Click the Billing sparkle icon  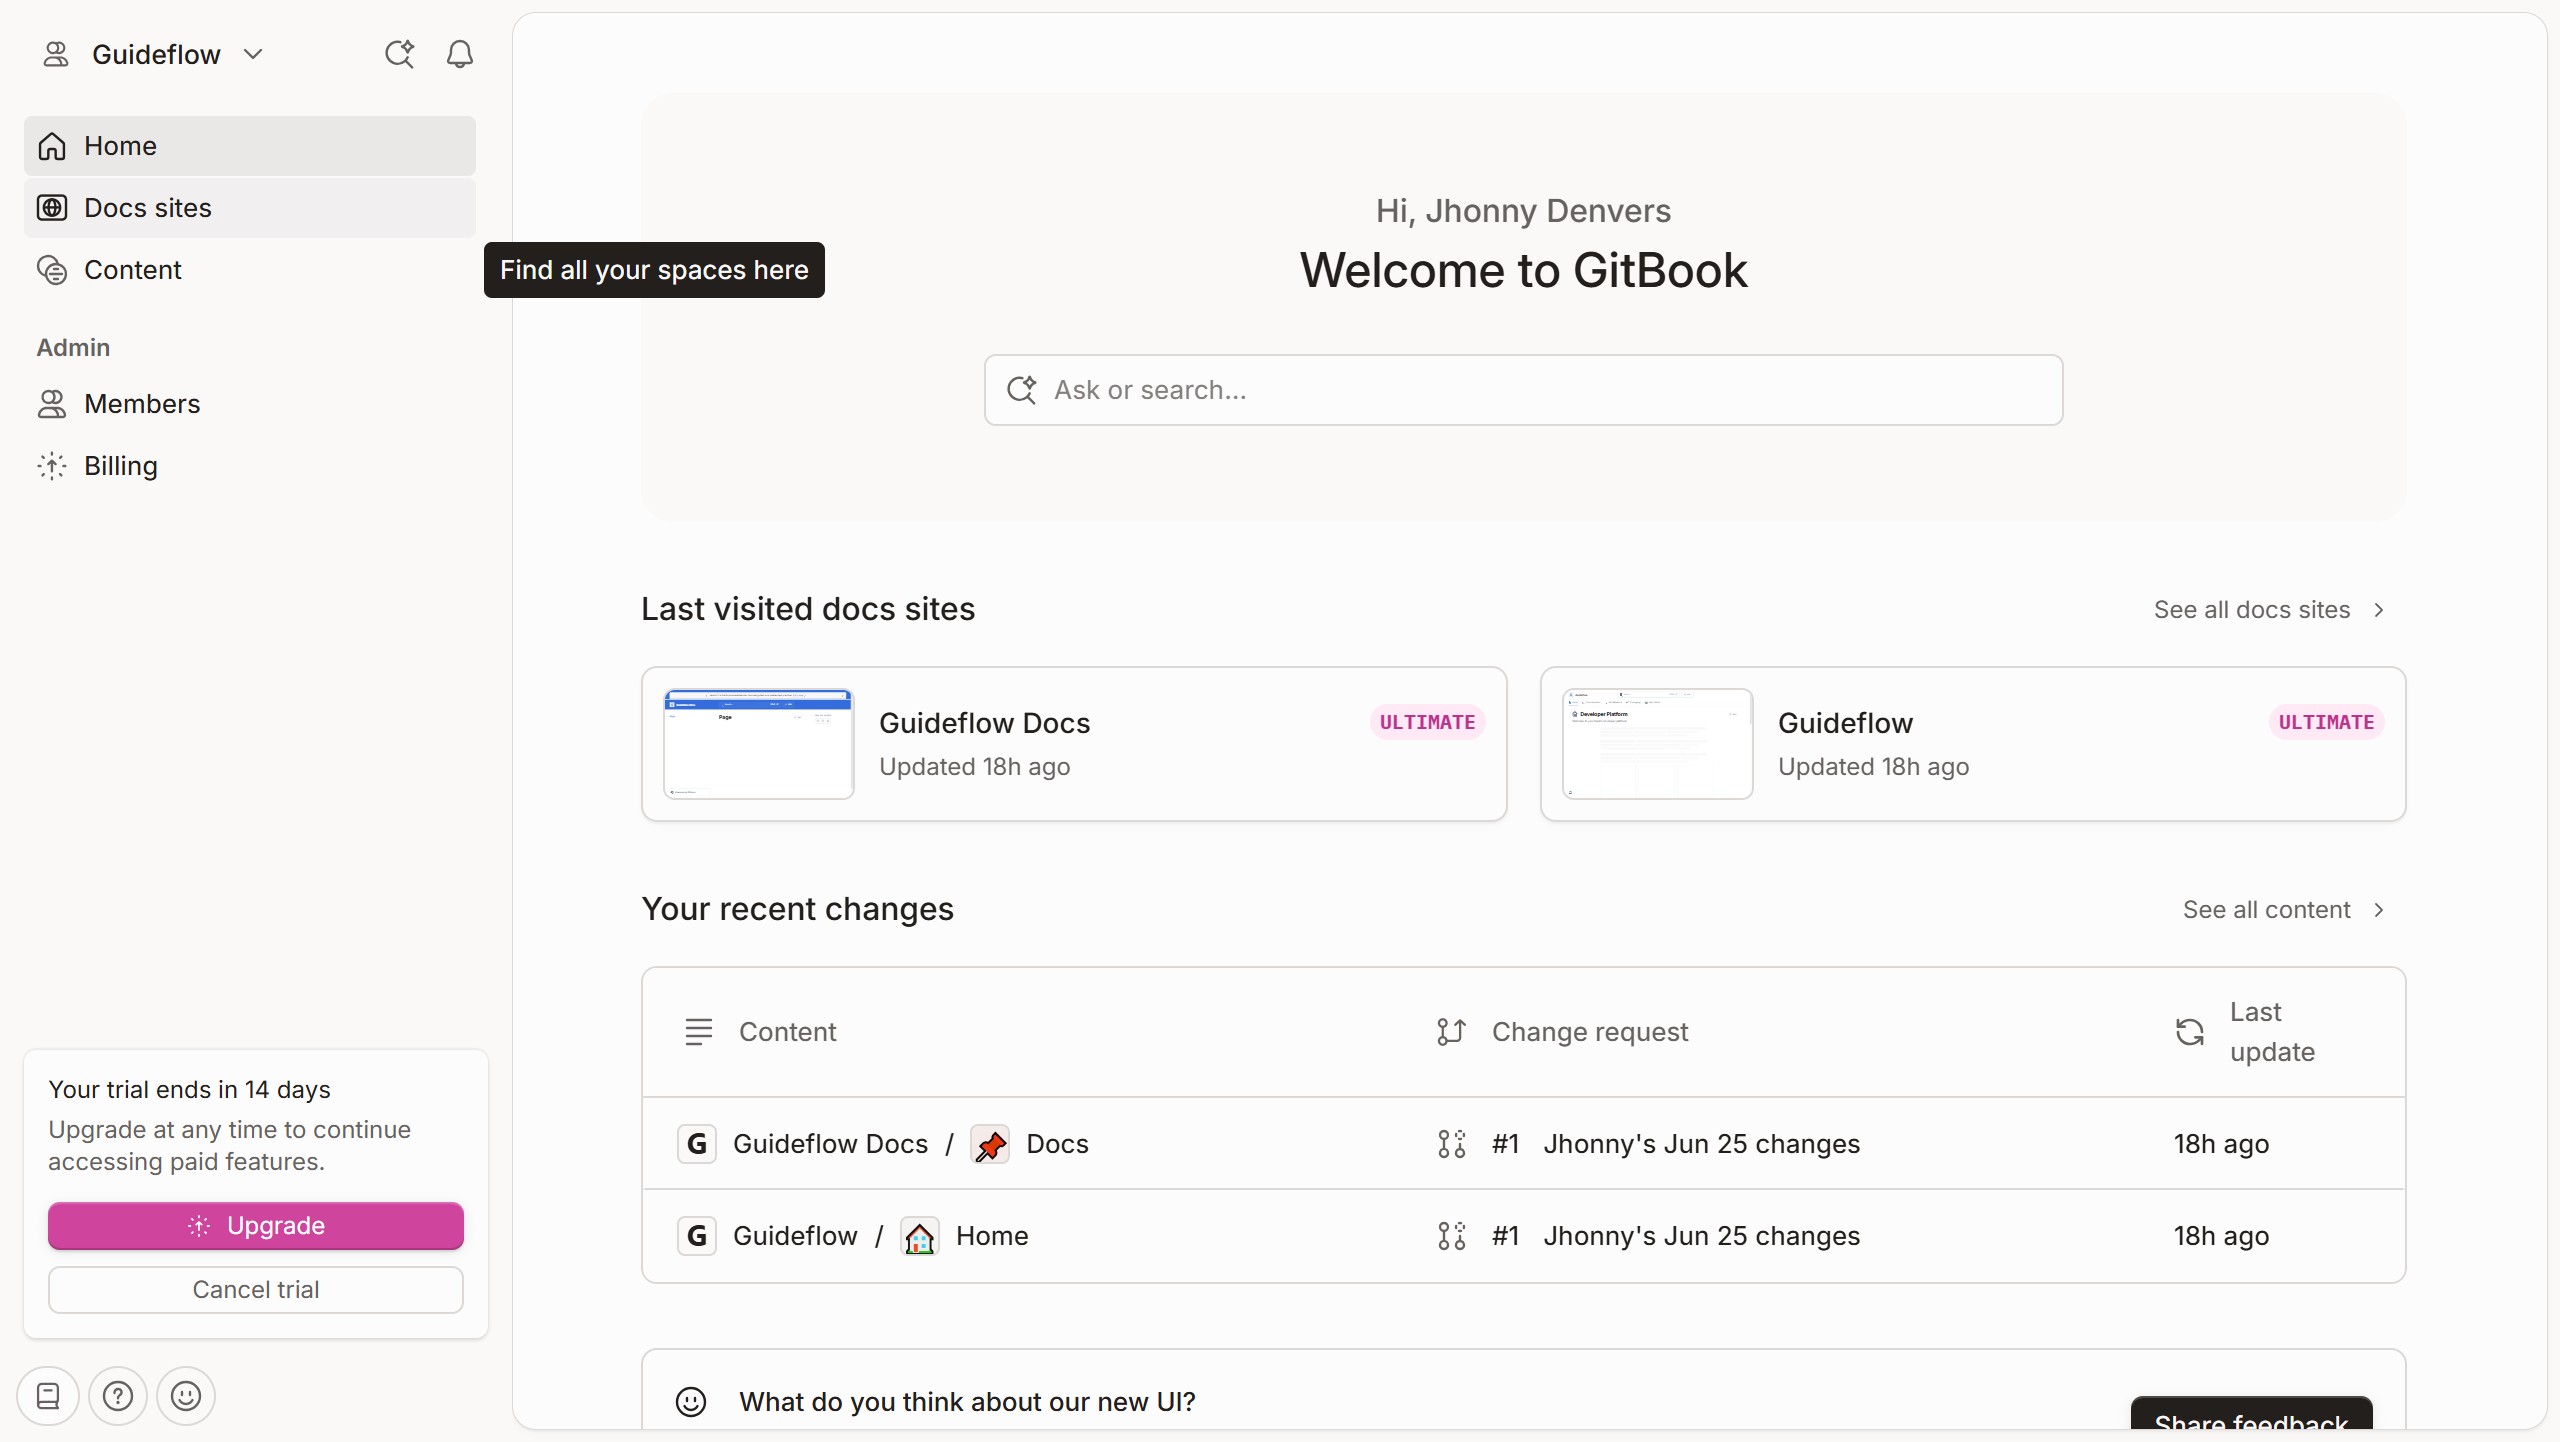(x=52, y=466)
